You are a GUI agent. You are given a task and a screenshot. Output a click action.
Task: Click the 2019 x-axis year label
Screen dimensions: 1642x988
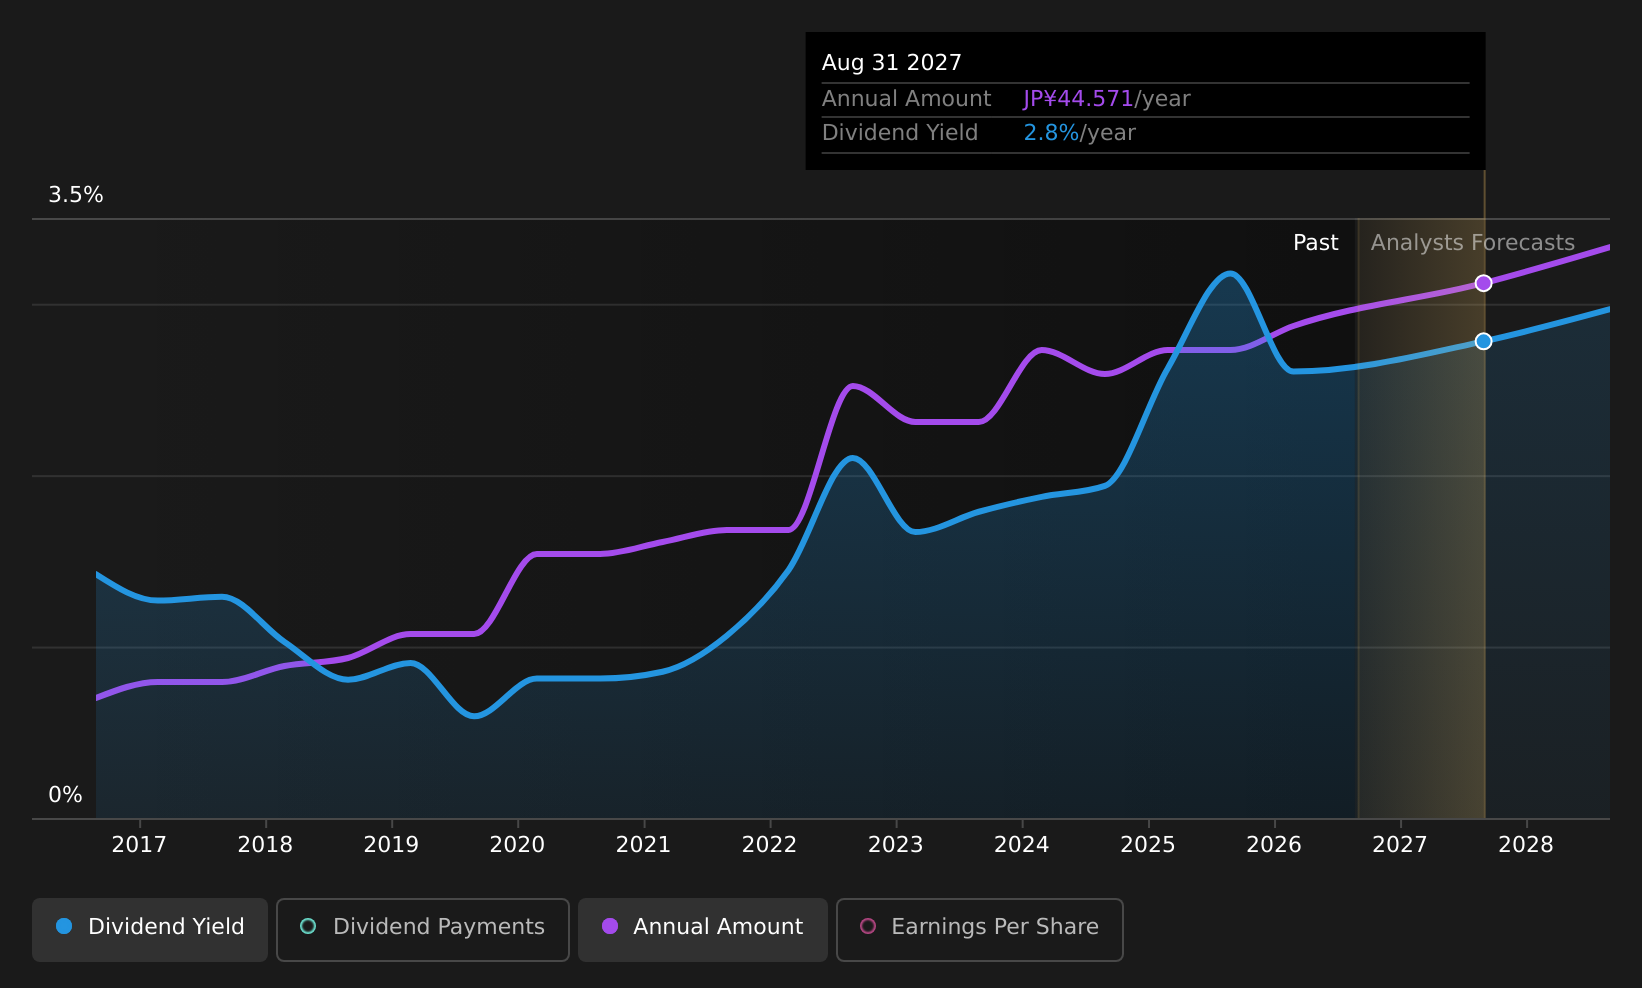[x=391, y=845]
